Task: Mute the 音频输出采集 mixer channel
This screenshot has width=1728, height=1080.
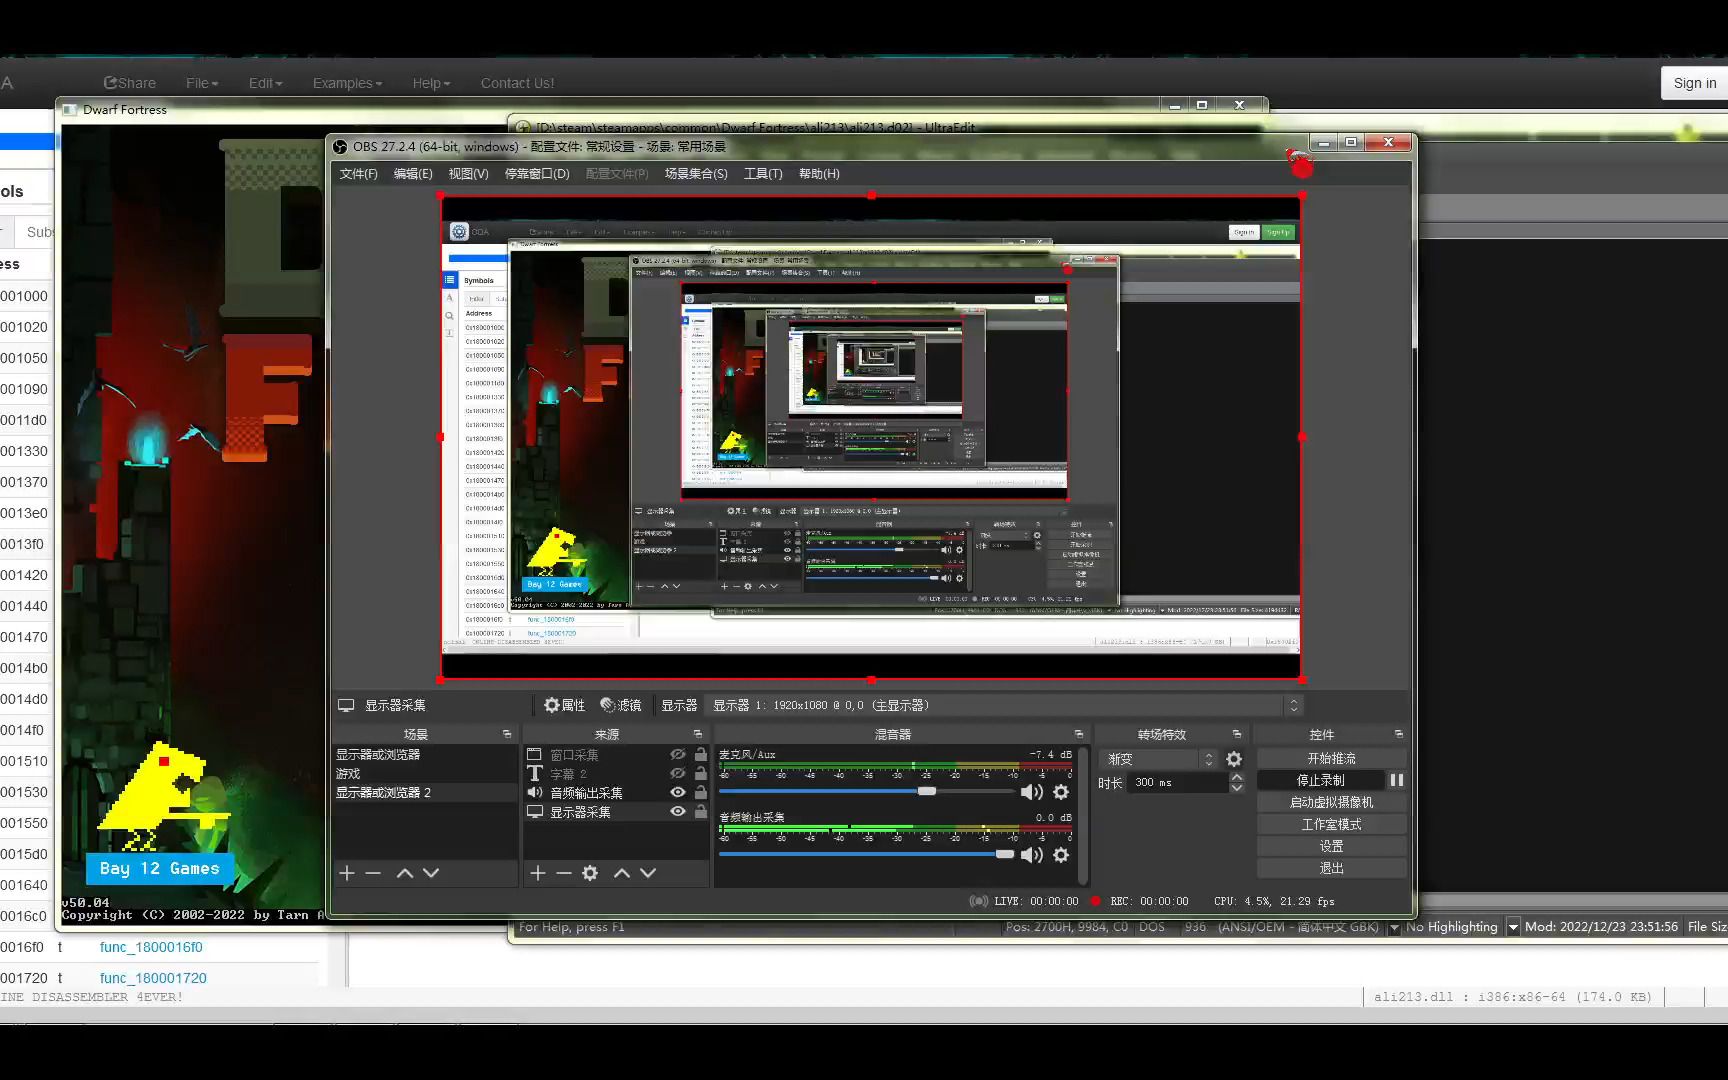Action: point(1031,855)
